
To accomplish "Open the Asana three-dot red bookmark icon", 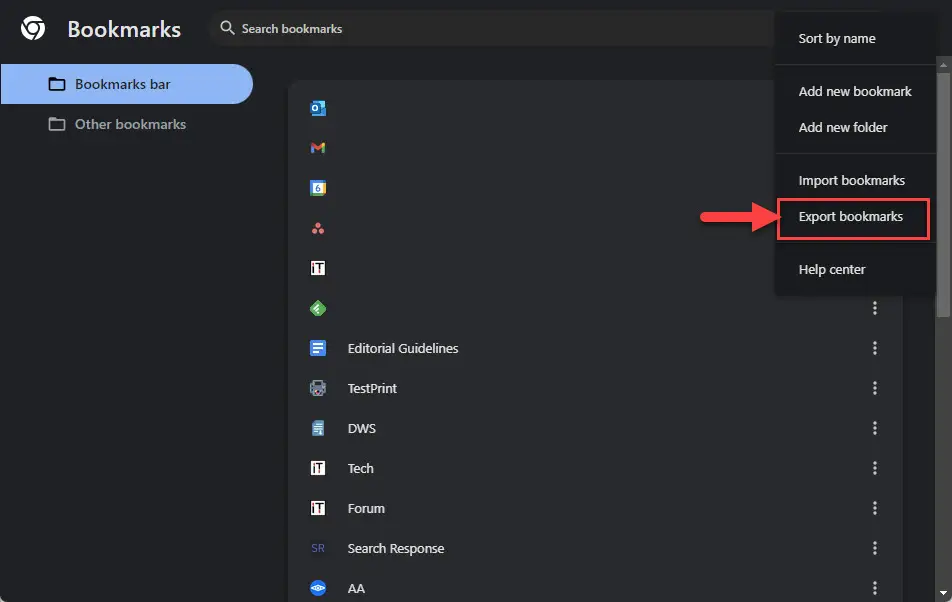I will pos(318,229).
